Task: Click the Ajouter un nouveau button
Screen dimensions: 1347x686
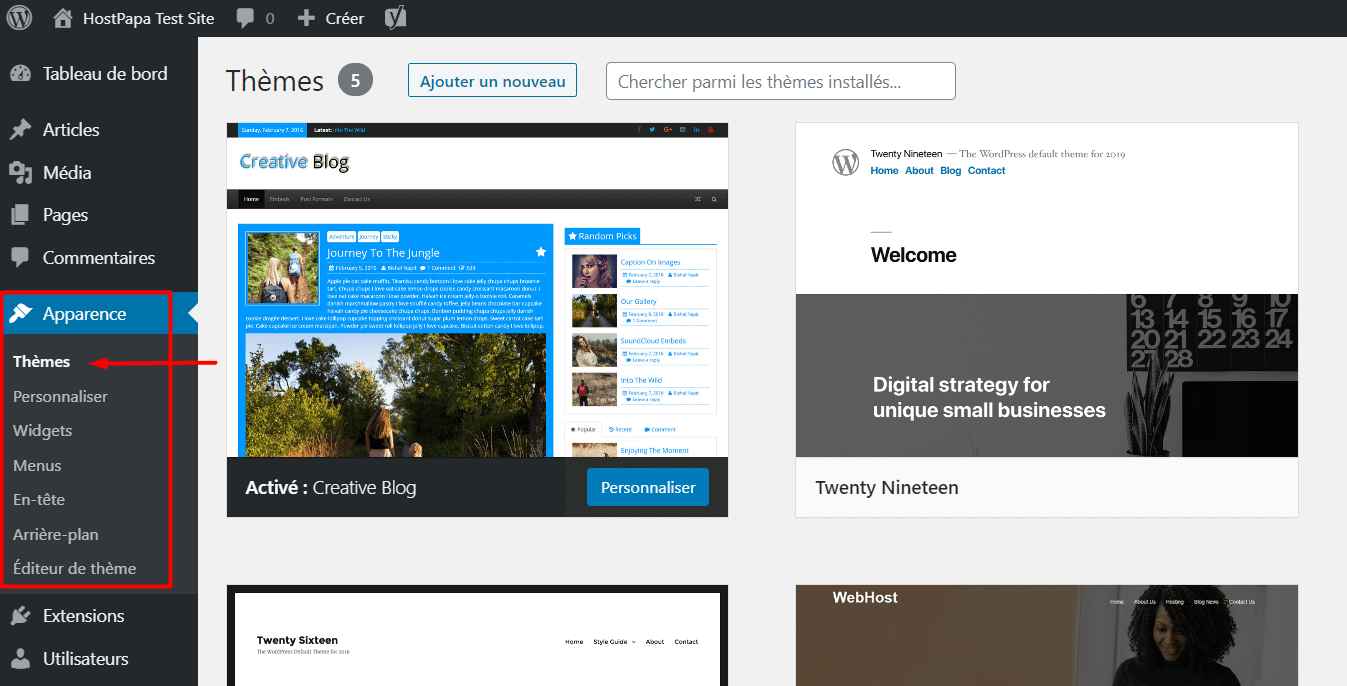Action: (492, 81)
